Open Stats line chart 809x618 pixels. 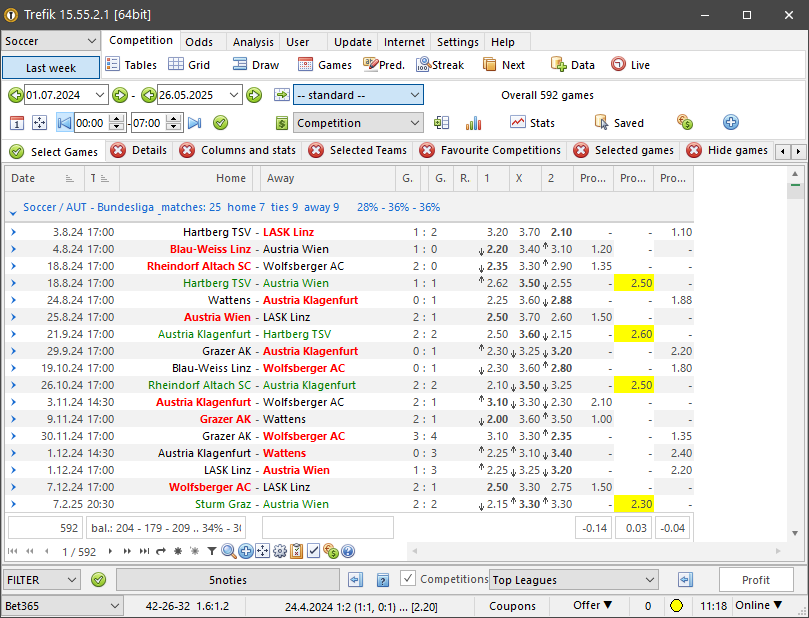pyautogui.click(x=532, y=123)
